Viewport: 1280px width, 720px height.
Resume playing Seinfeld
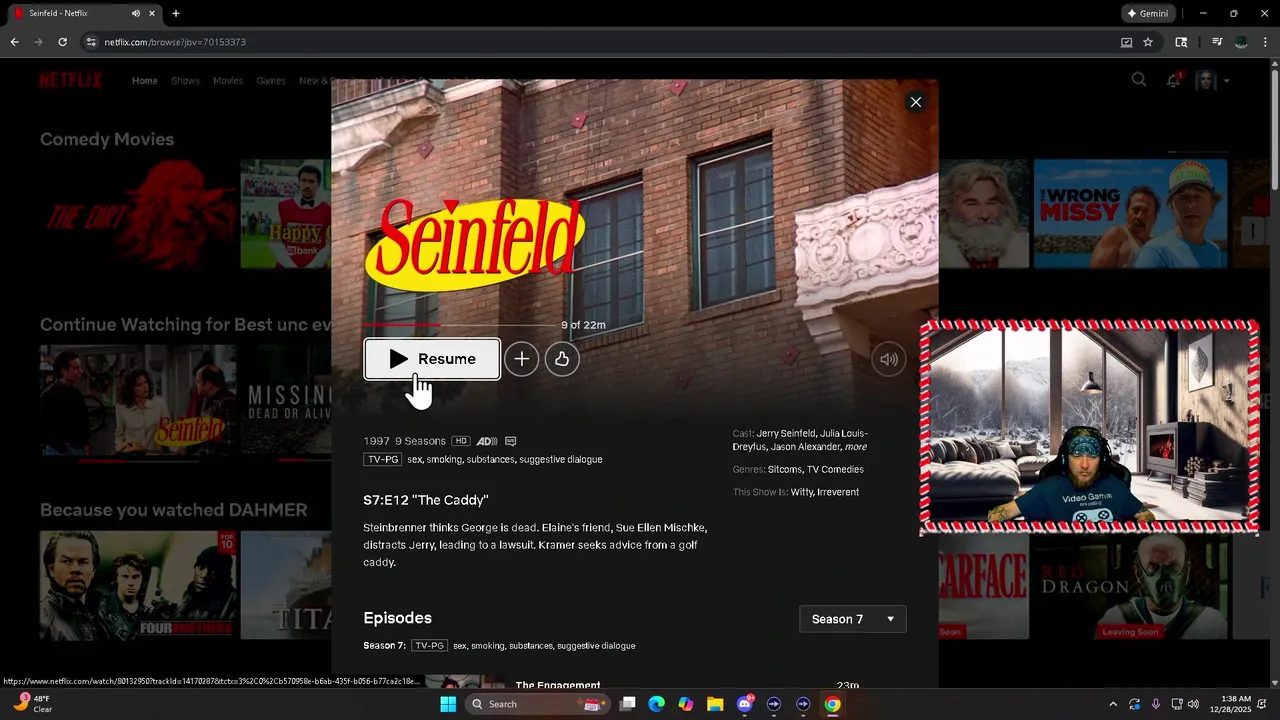(432, 359)
